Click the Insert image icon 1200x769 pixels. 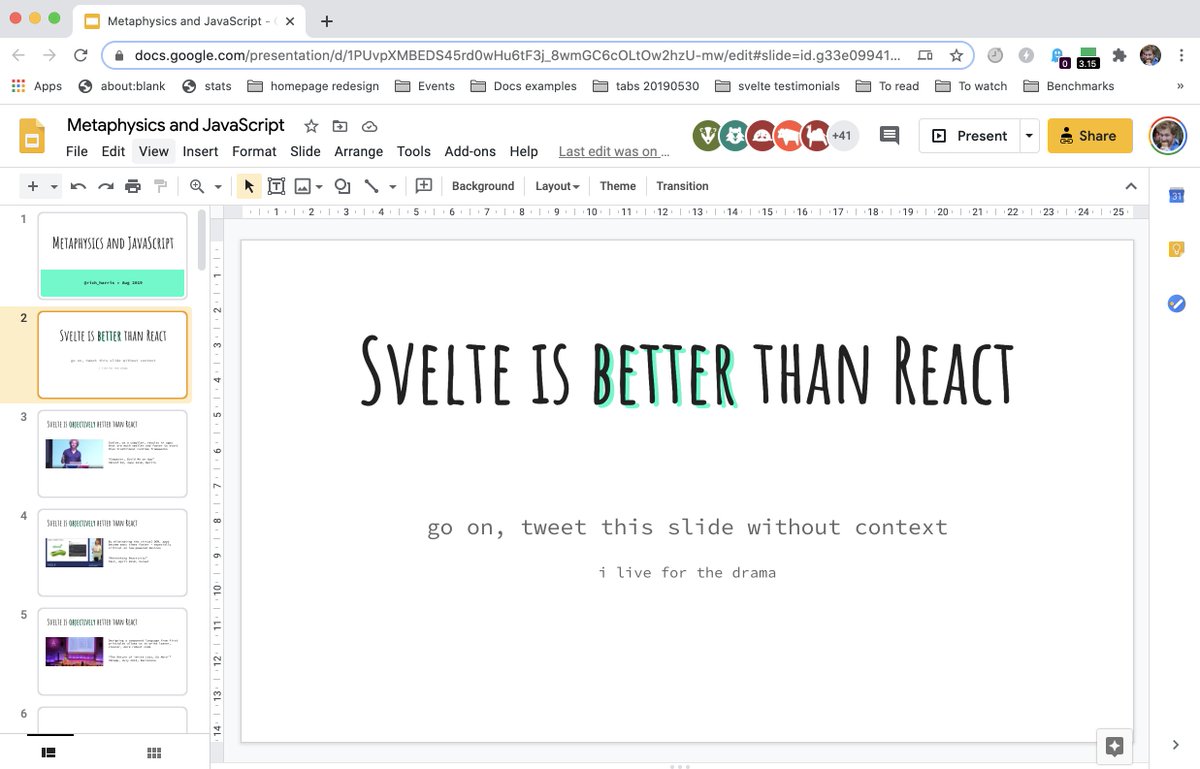click(302, 186)
